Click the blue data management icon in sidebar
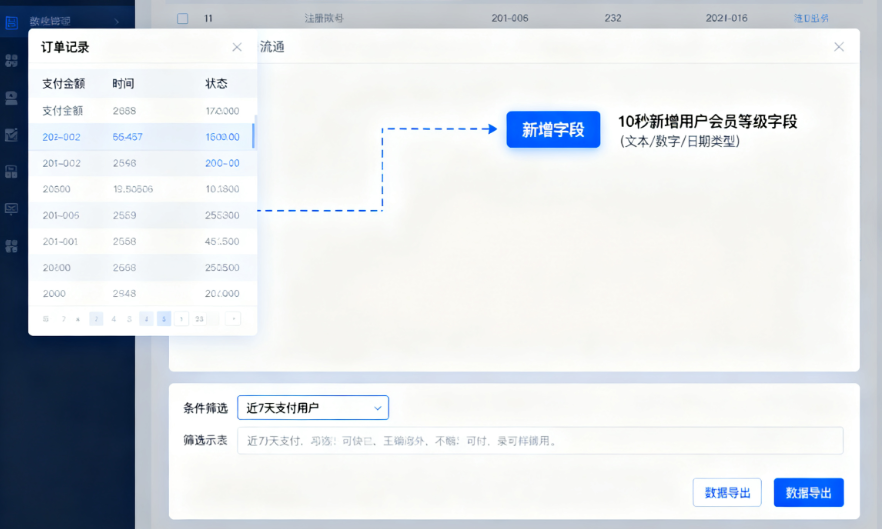The height and width of the screenshot is (529, 882). 11,23
